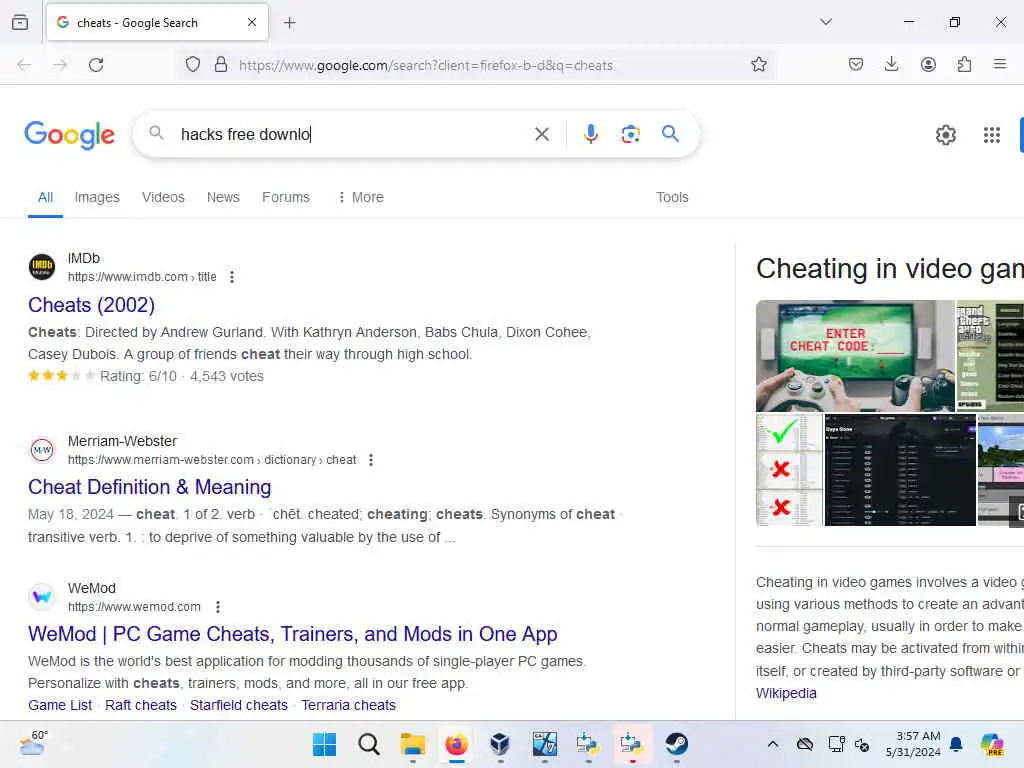1024x768 pixels.
Task: Open the Merriam-Webster result options menu
Action: (x=371, y=460)
